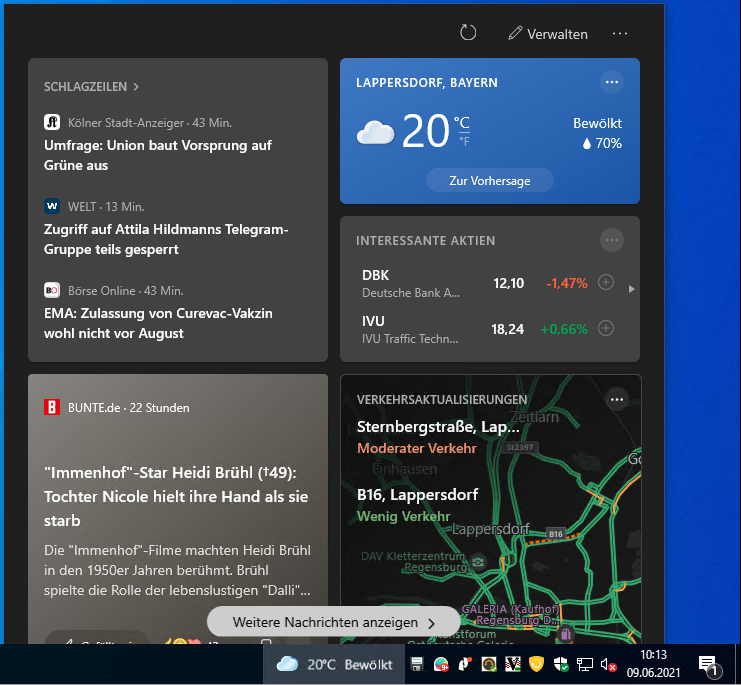
Task: Open the Zur Vorhersage forecast button
Action: point(489,181)
